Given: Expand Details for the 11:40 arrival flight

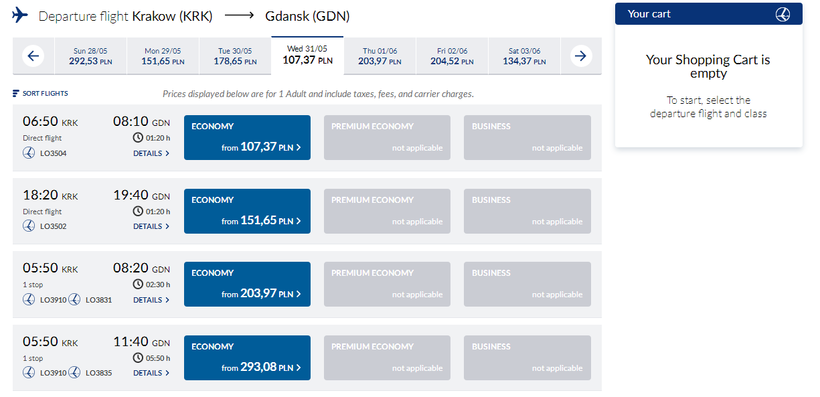Looking at the screenshot, I should (x=151, y=373).
